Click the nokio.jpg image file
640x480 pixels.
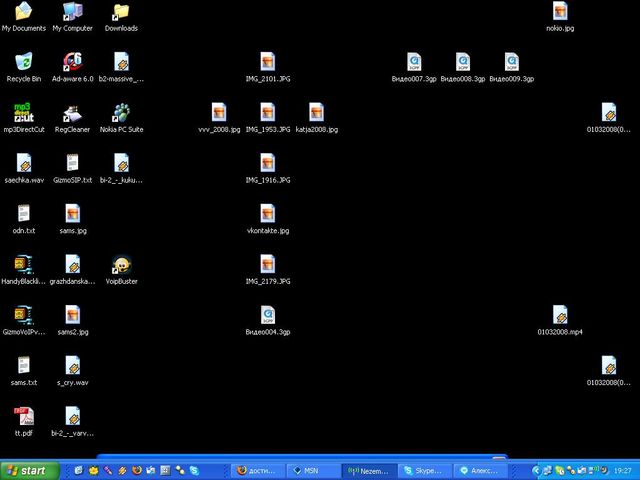coord(560,12)
